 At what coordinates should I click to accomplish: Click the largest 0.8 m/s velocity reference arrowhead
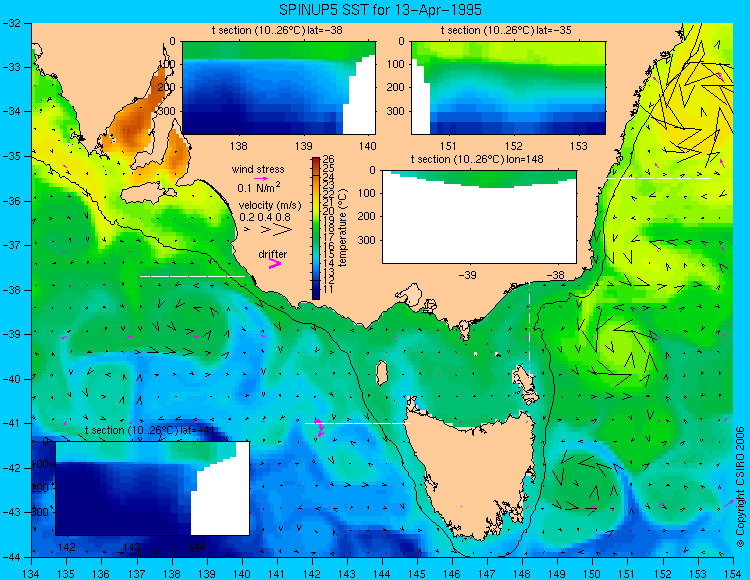coord(282,230)
